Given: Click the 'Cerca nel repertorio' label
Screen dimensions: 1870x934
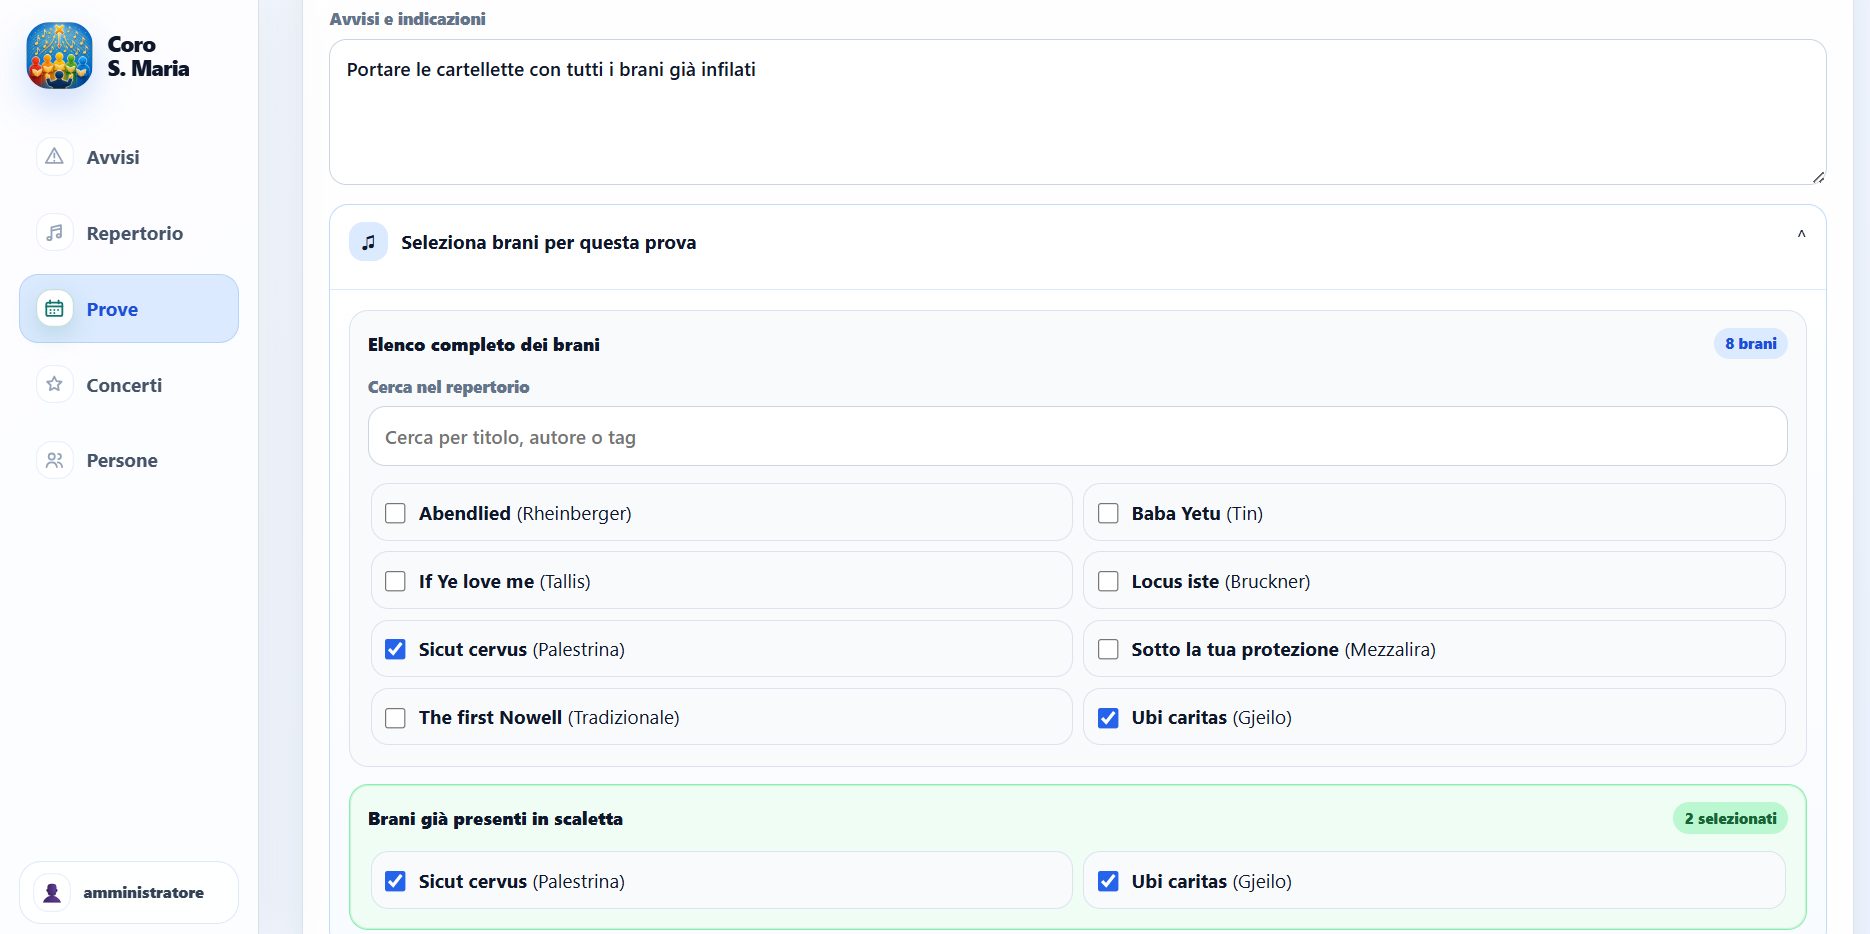Looking at the screenshot, I should click(448, 387).
